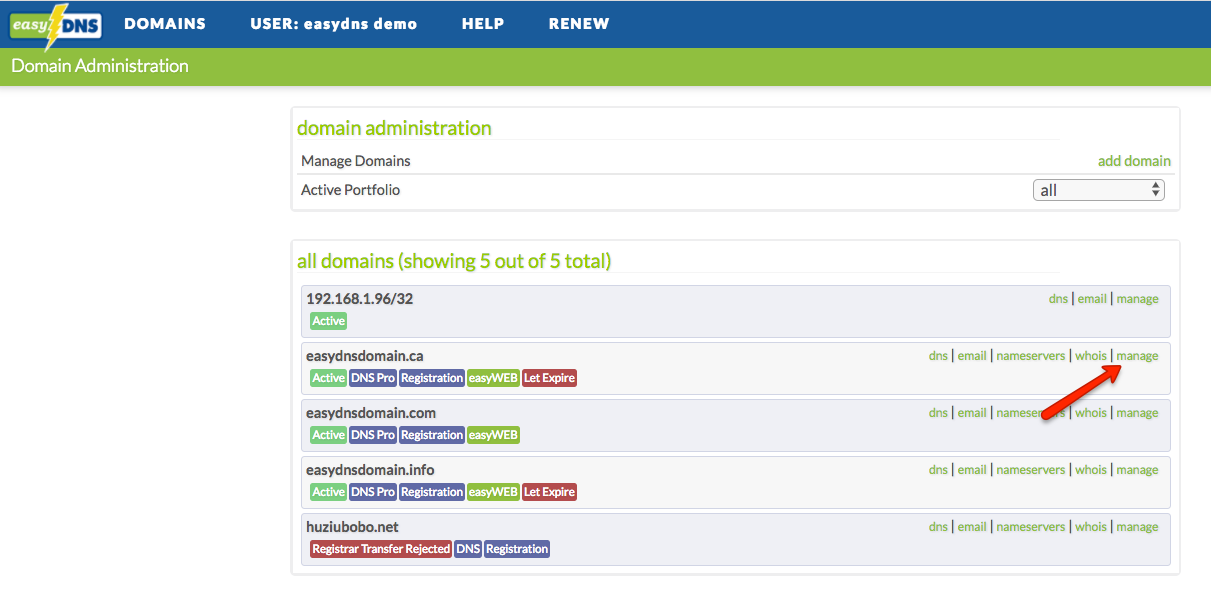Click Active badge under 192.168.1.96/32

click(x=328, y=321)
